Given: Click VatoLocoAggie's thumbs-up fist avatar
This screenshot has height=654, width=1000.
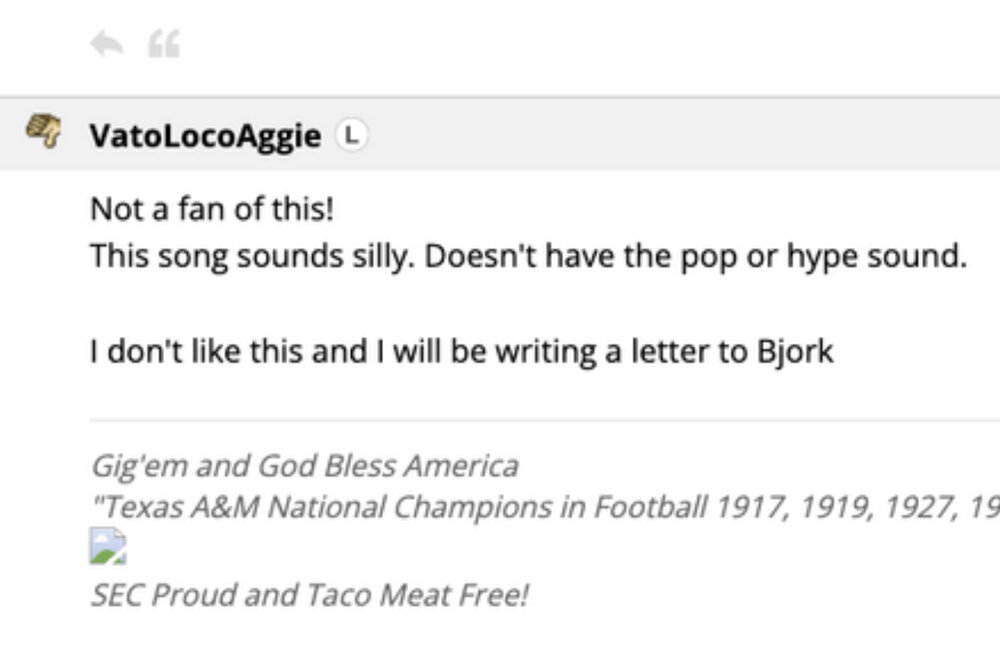Looking at the screenshot, I should [42, 133].
